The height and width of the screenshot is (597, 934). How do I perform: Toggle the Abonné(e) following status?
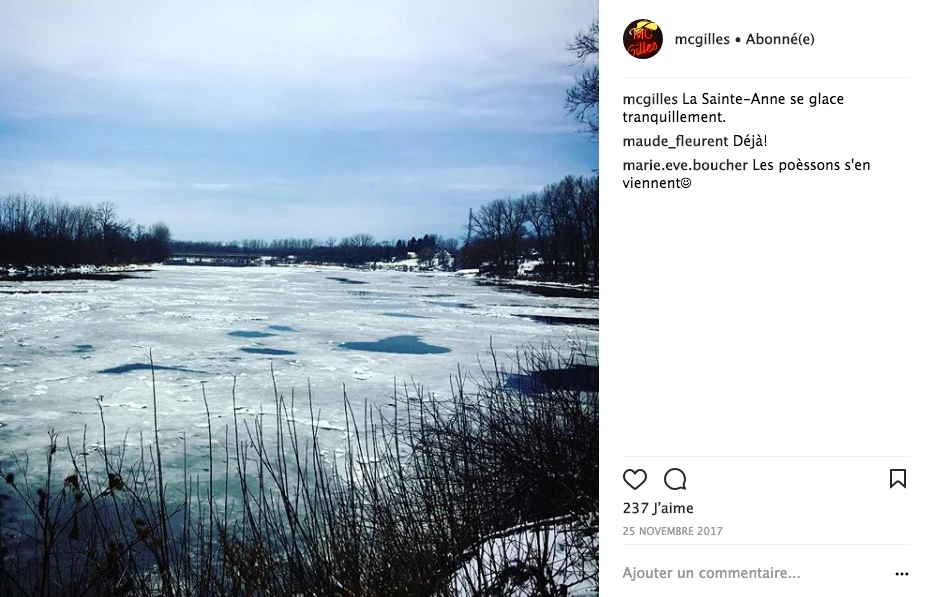780,39
